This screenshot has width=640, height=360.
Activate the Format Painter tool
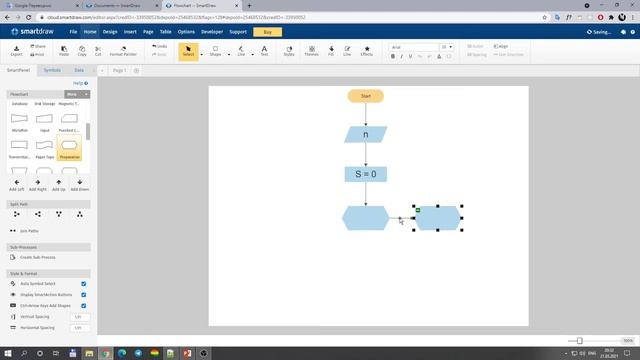click(123, 51)
